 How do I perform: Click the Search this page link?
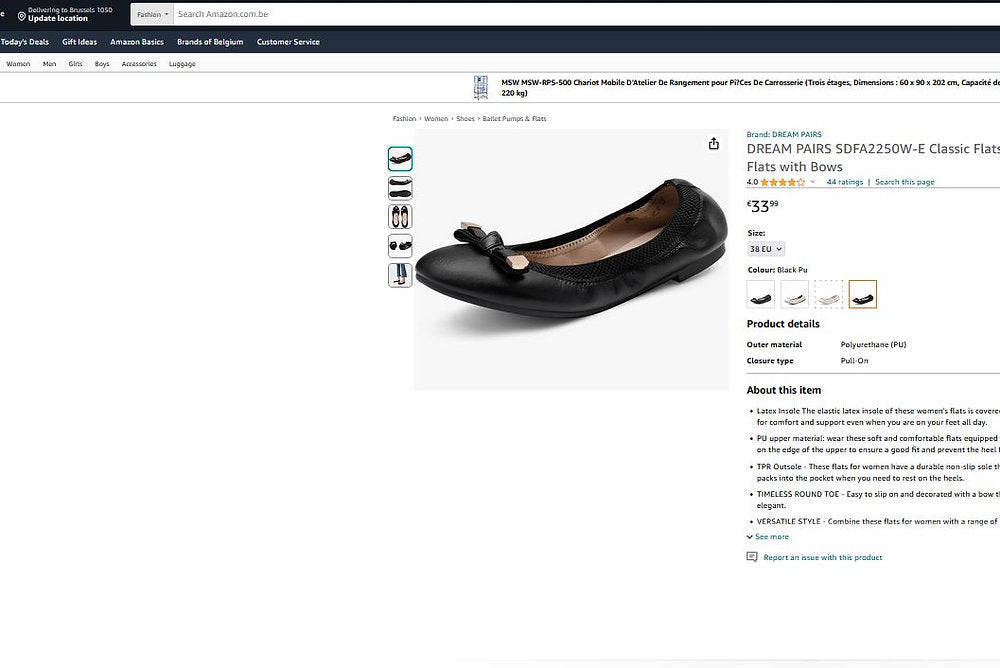pos(904,181)
